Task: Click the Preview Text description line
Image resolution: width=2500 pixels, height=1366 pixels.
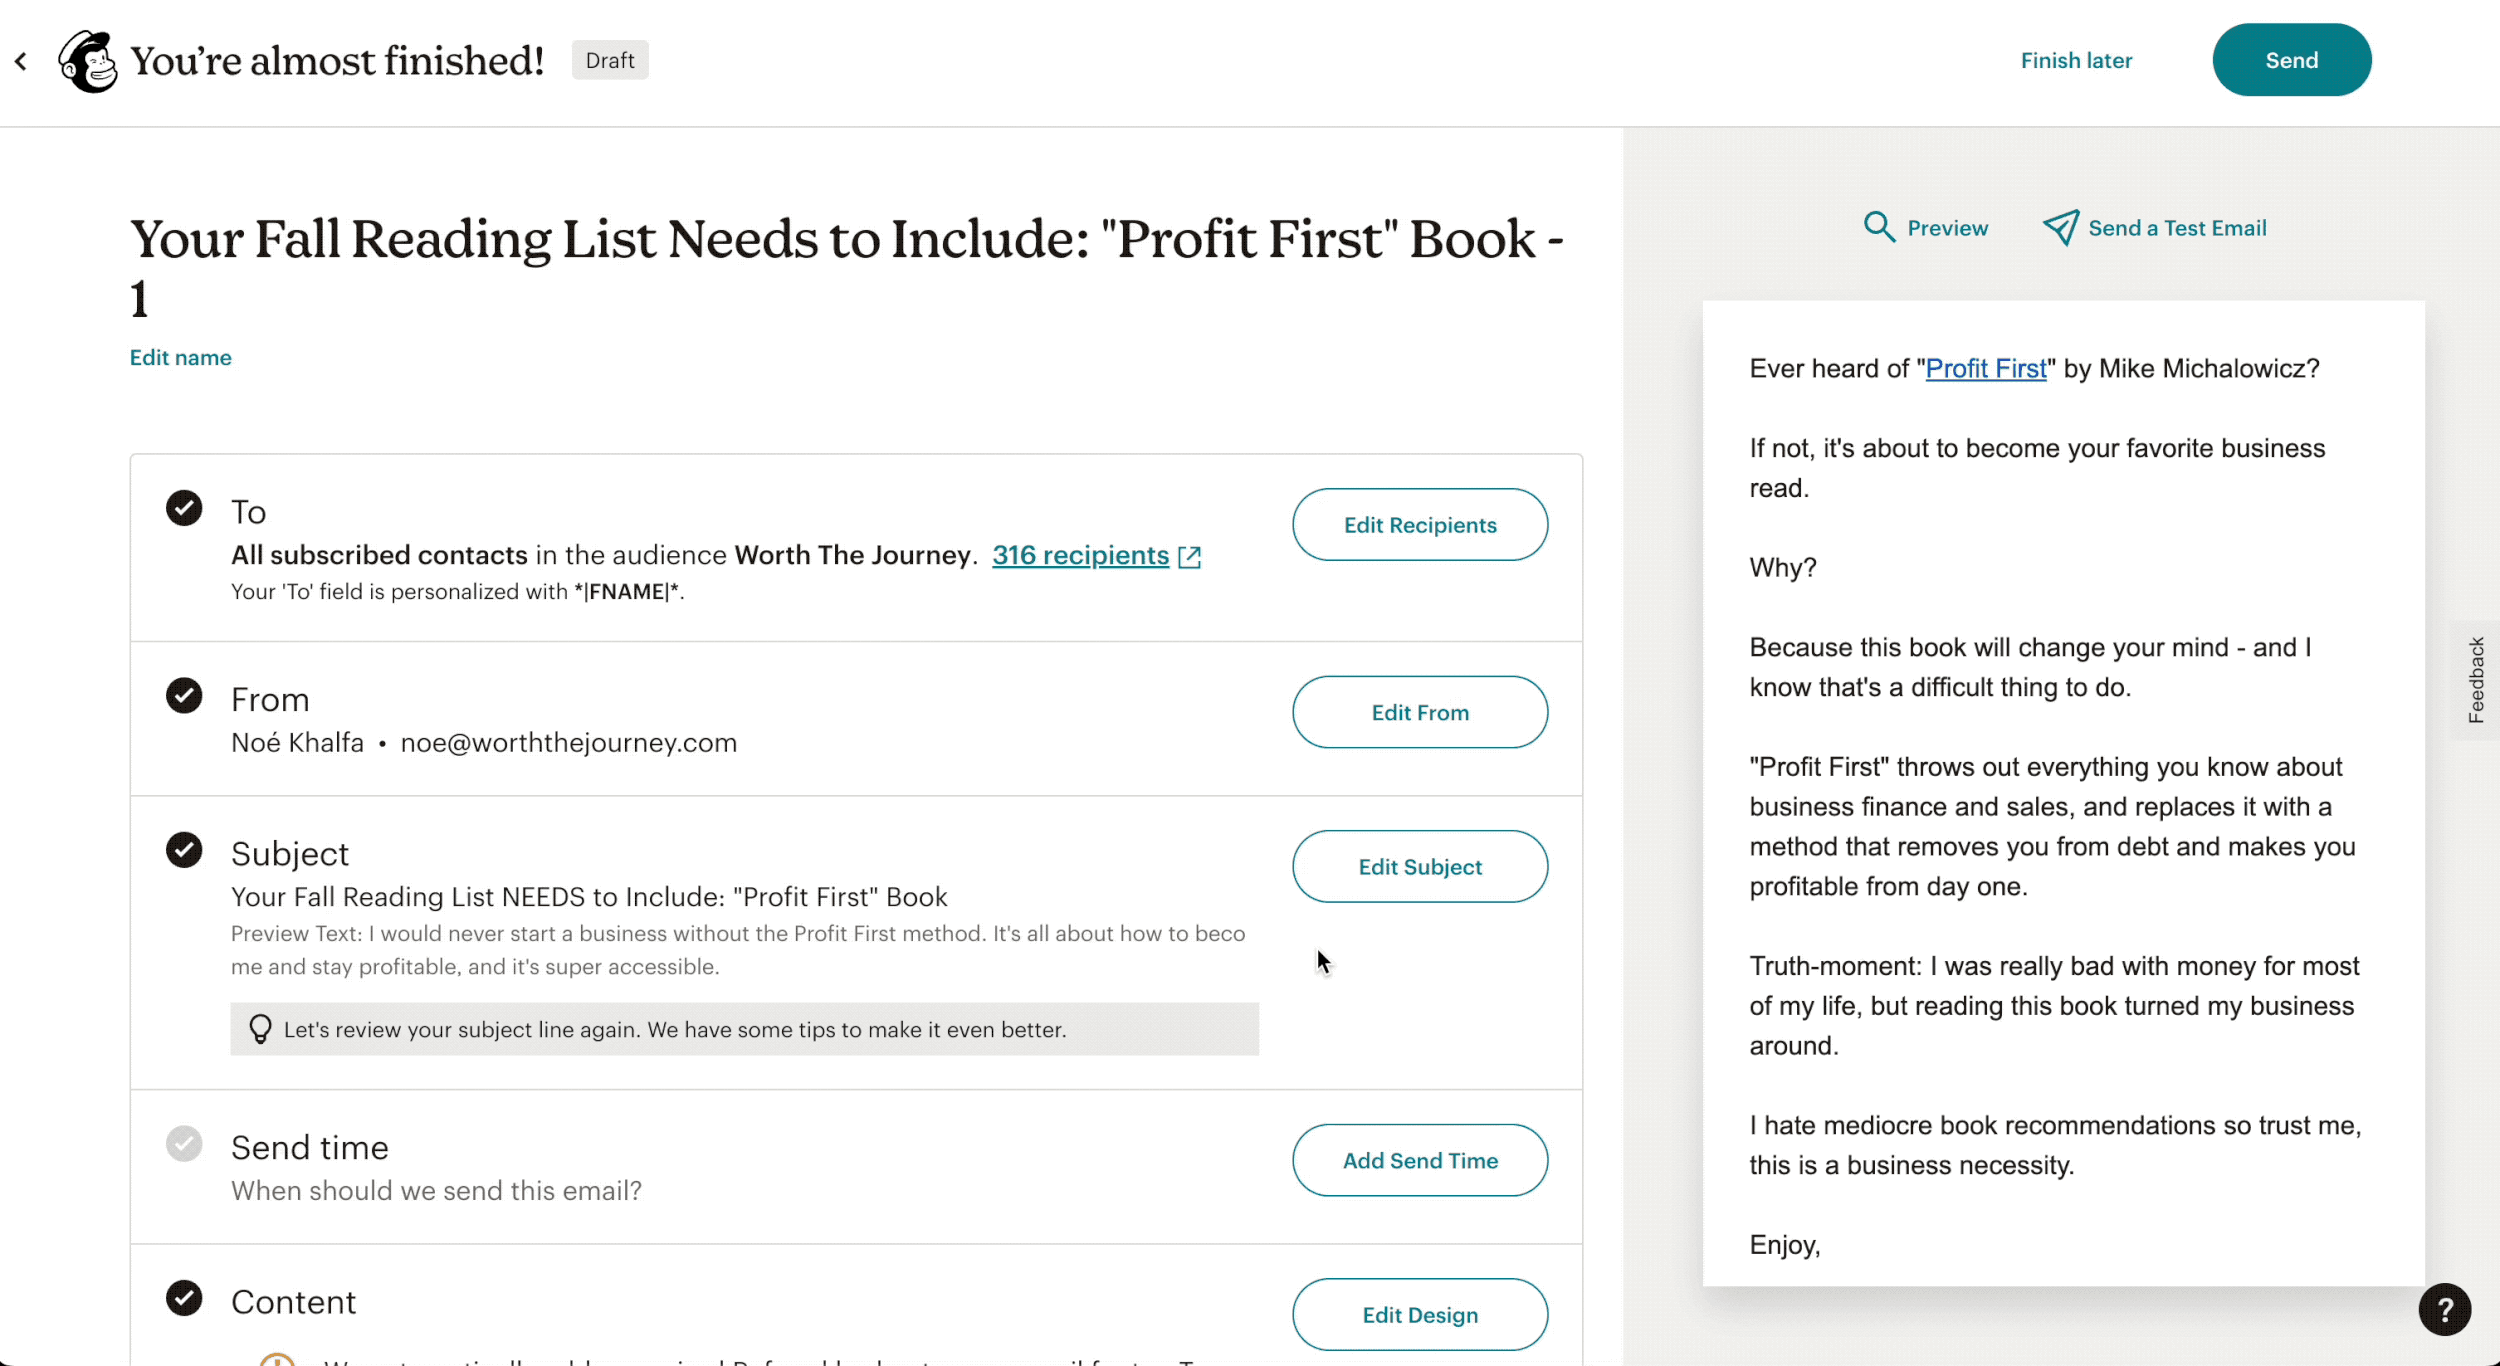Action: point(738,950)
